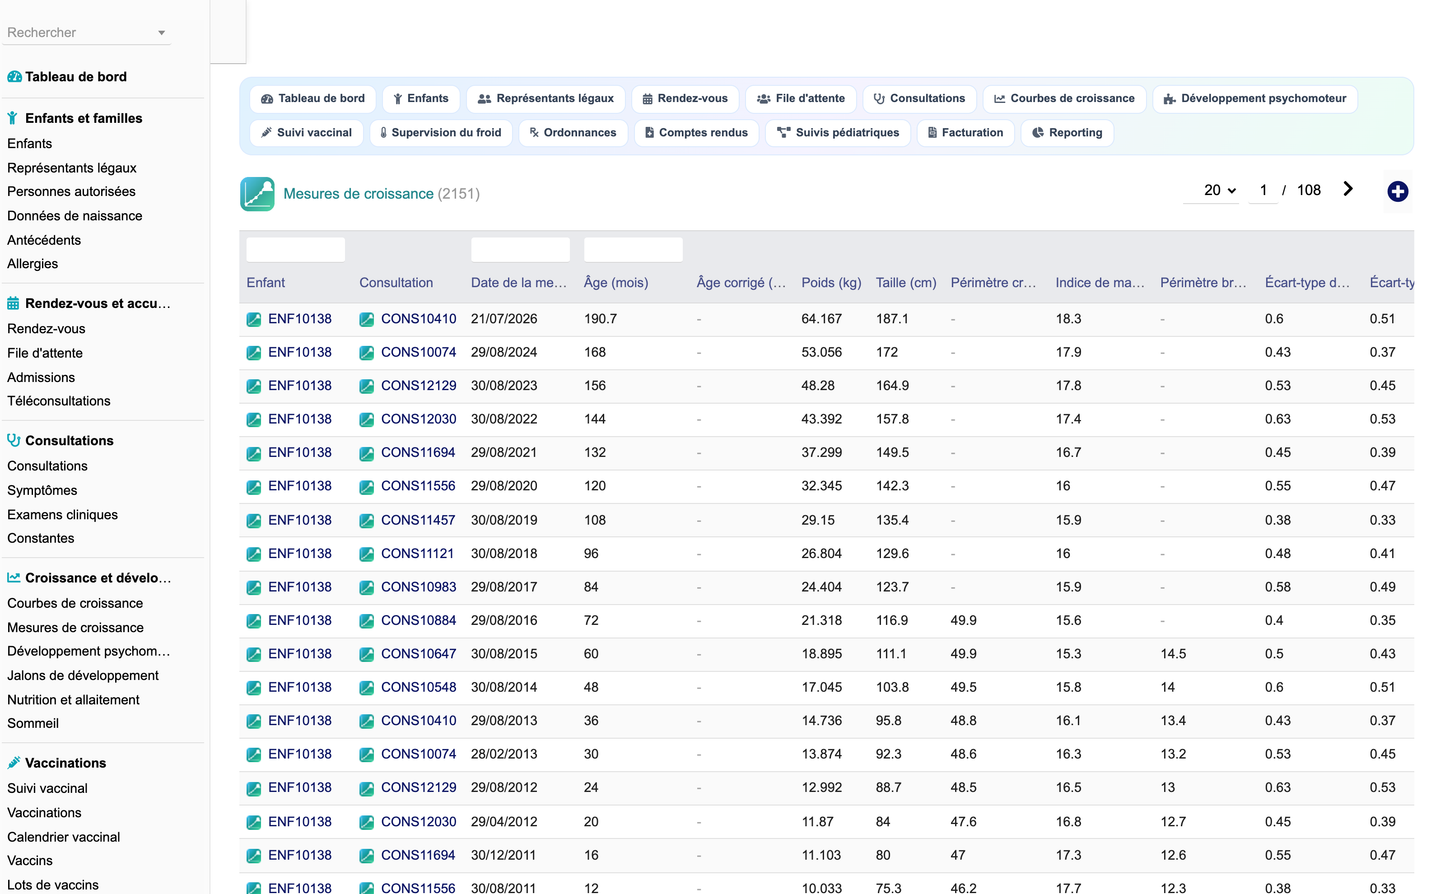The height and width of the screenshot is (894, 1445).
Task: Sort by Poids (kg) column header
Action: [831, 283]
